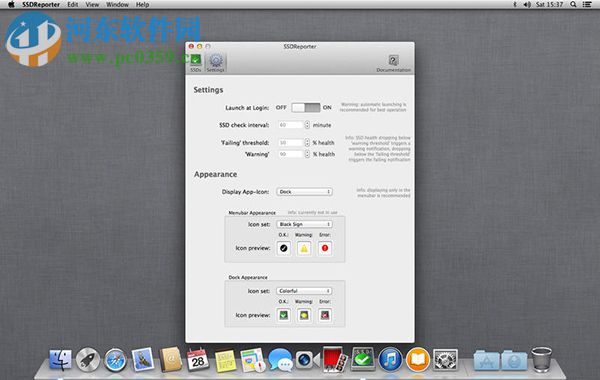Open the Apple menu

tap(11, 5)
